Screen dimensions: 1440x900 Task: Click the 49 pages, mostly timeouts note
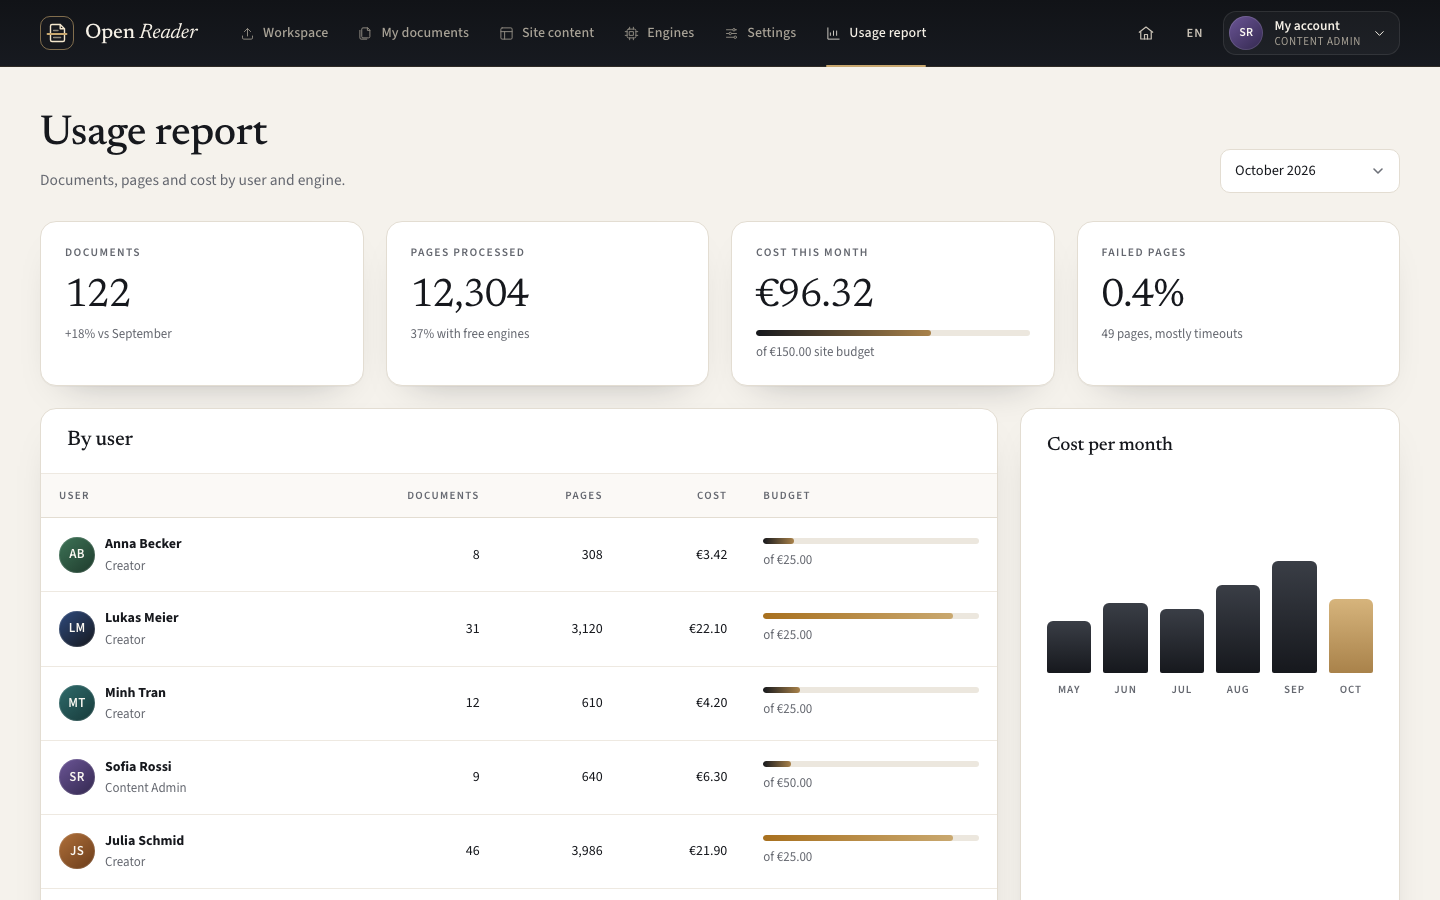(x=1172, y=334)
